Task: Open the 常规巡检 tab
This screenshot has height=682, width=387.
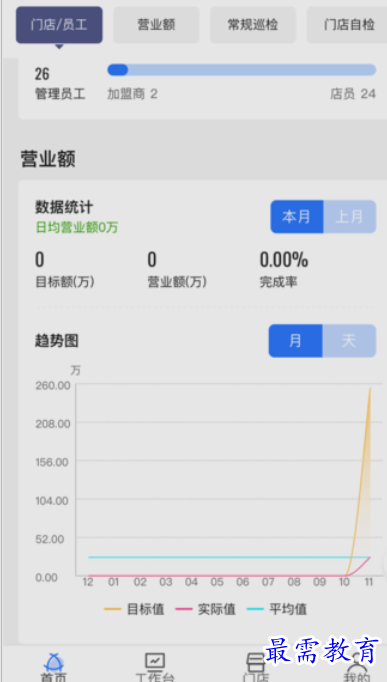Action: [x=253, y=25]
